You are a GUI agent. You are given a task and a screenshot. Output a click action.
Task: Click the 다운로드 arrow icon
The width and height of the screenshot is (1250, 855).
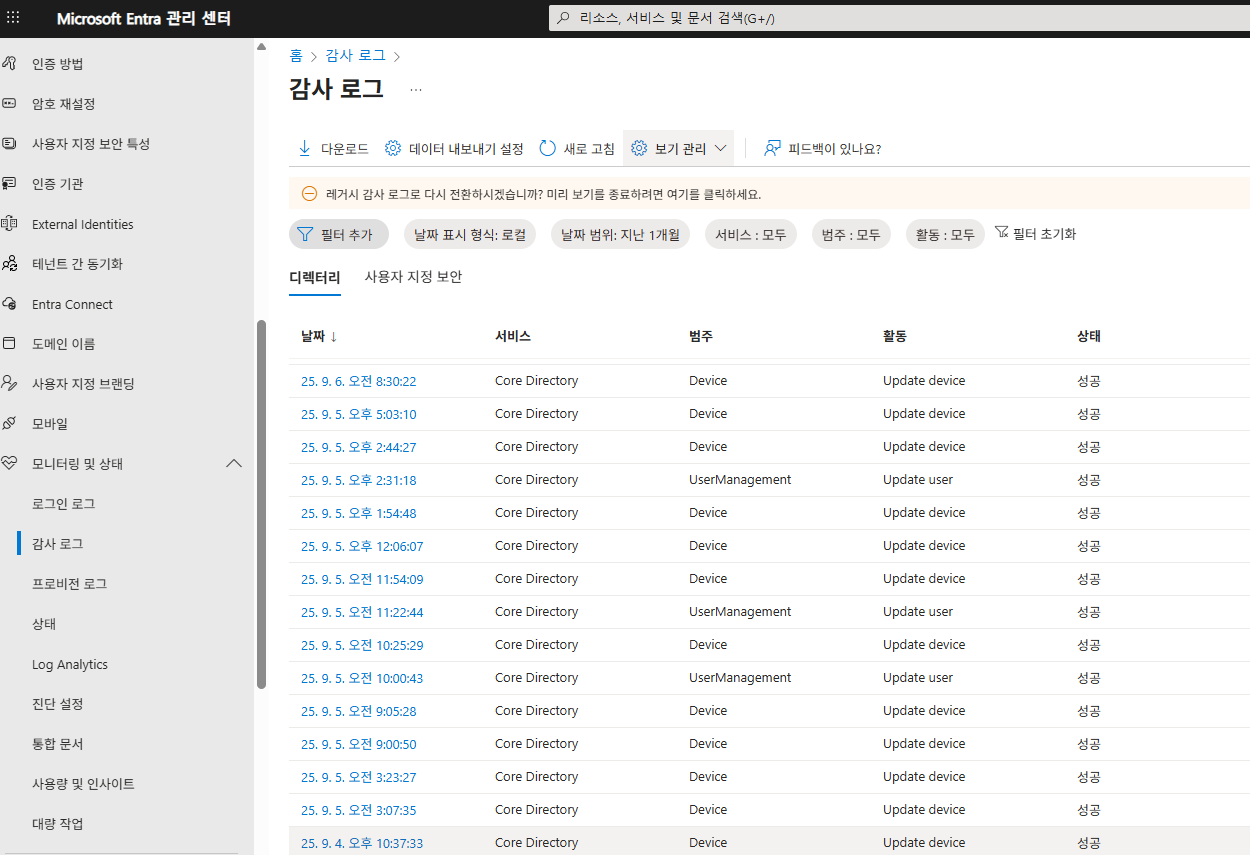coord(305,149)
